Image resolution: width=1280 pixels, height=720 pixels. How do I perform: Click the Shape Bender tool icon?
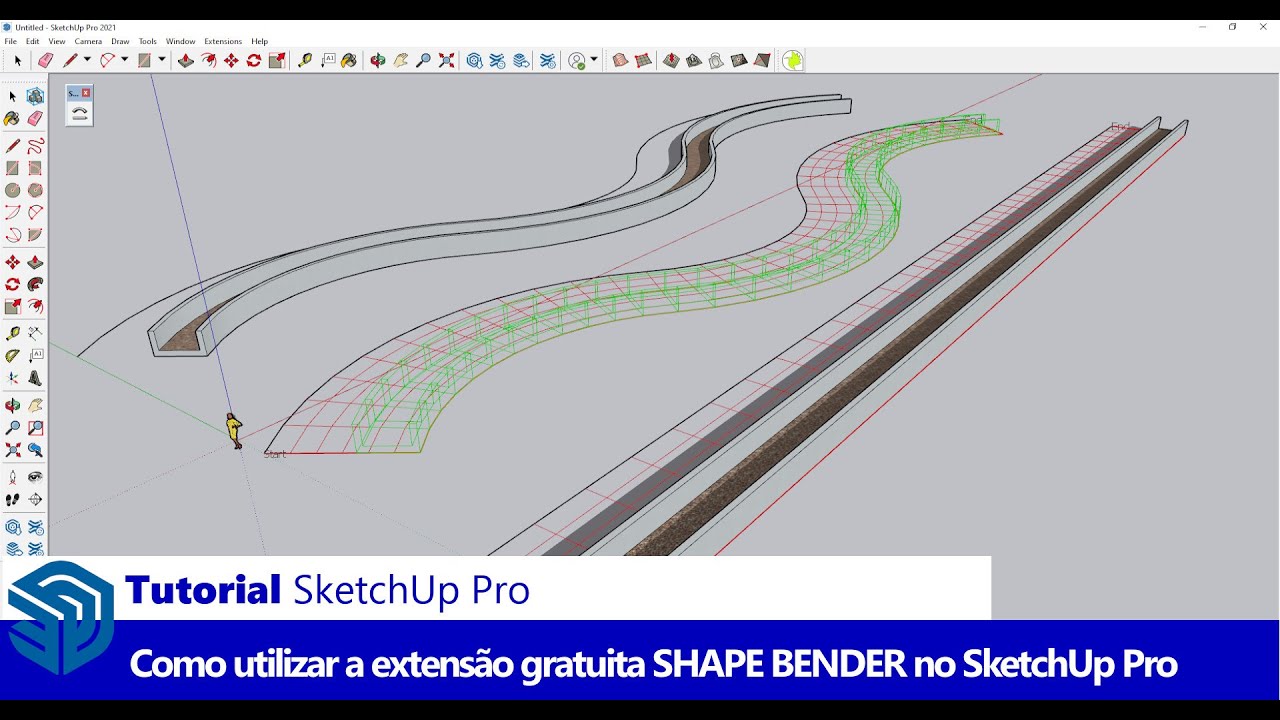[80, 114]
